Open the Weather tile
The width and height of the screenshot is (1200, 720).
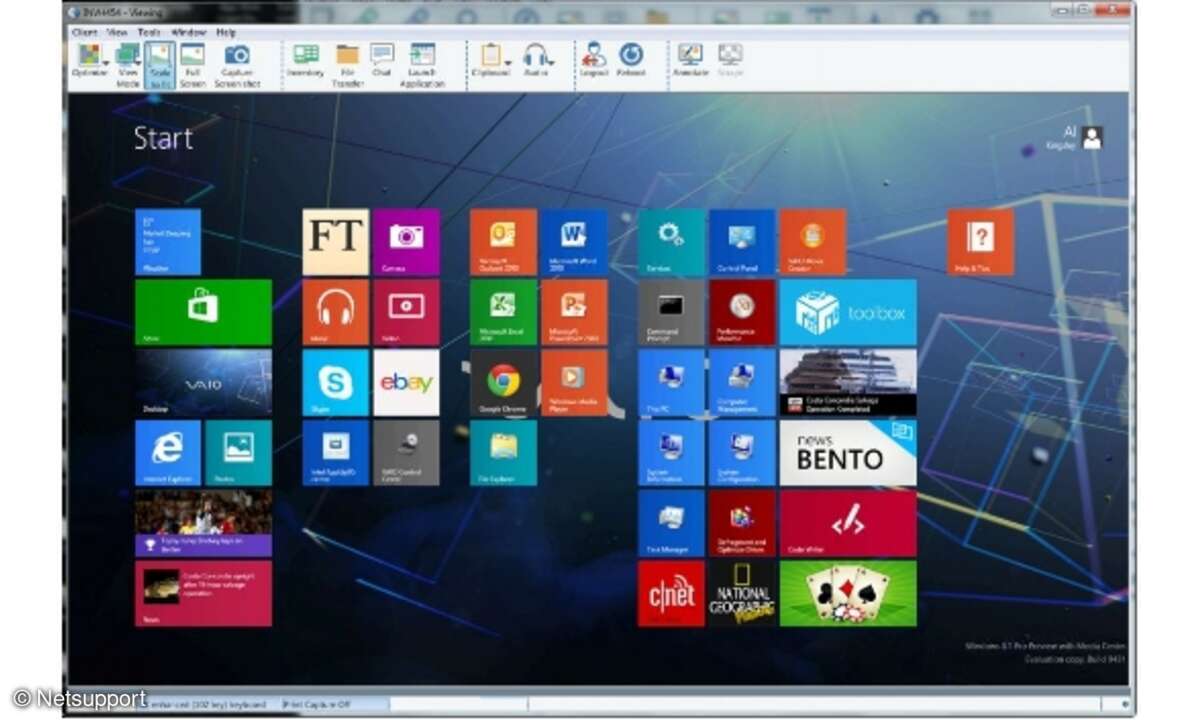[x=168, y=242]
